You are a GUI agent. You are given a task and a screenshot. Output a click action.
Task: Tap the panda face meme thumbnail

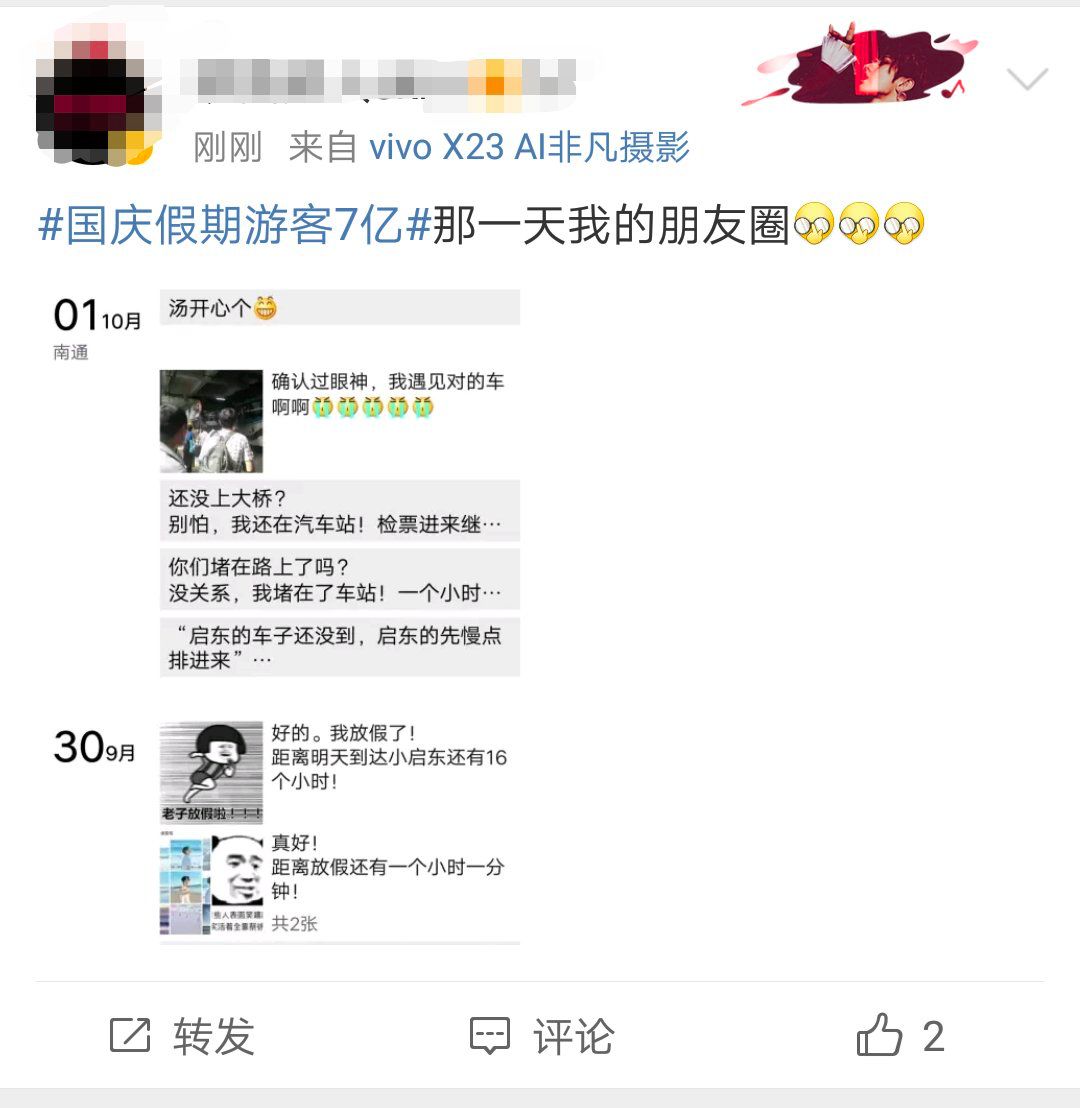[x=237, y=870]
